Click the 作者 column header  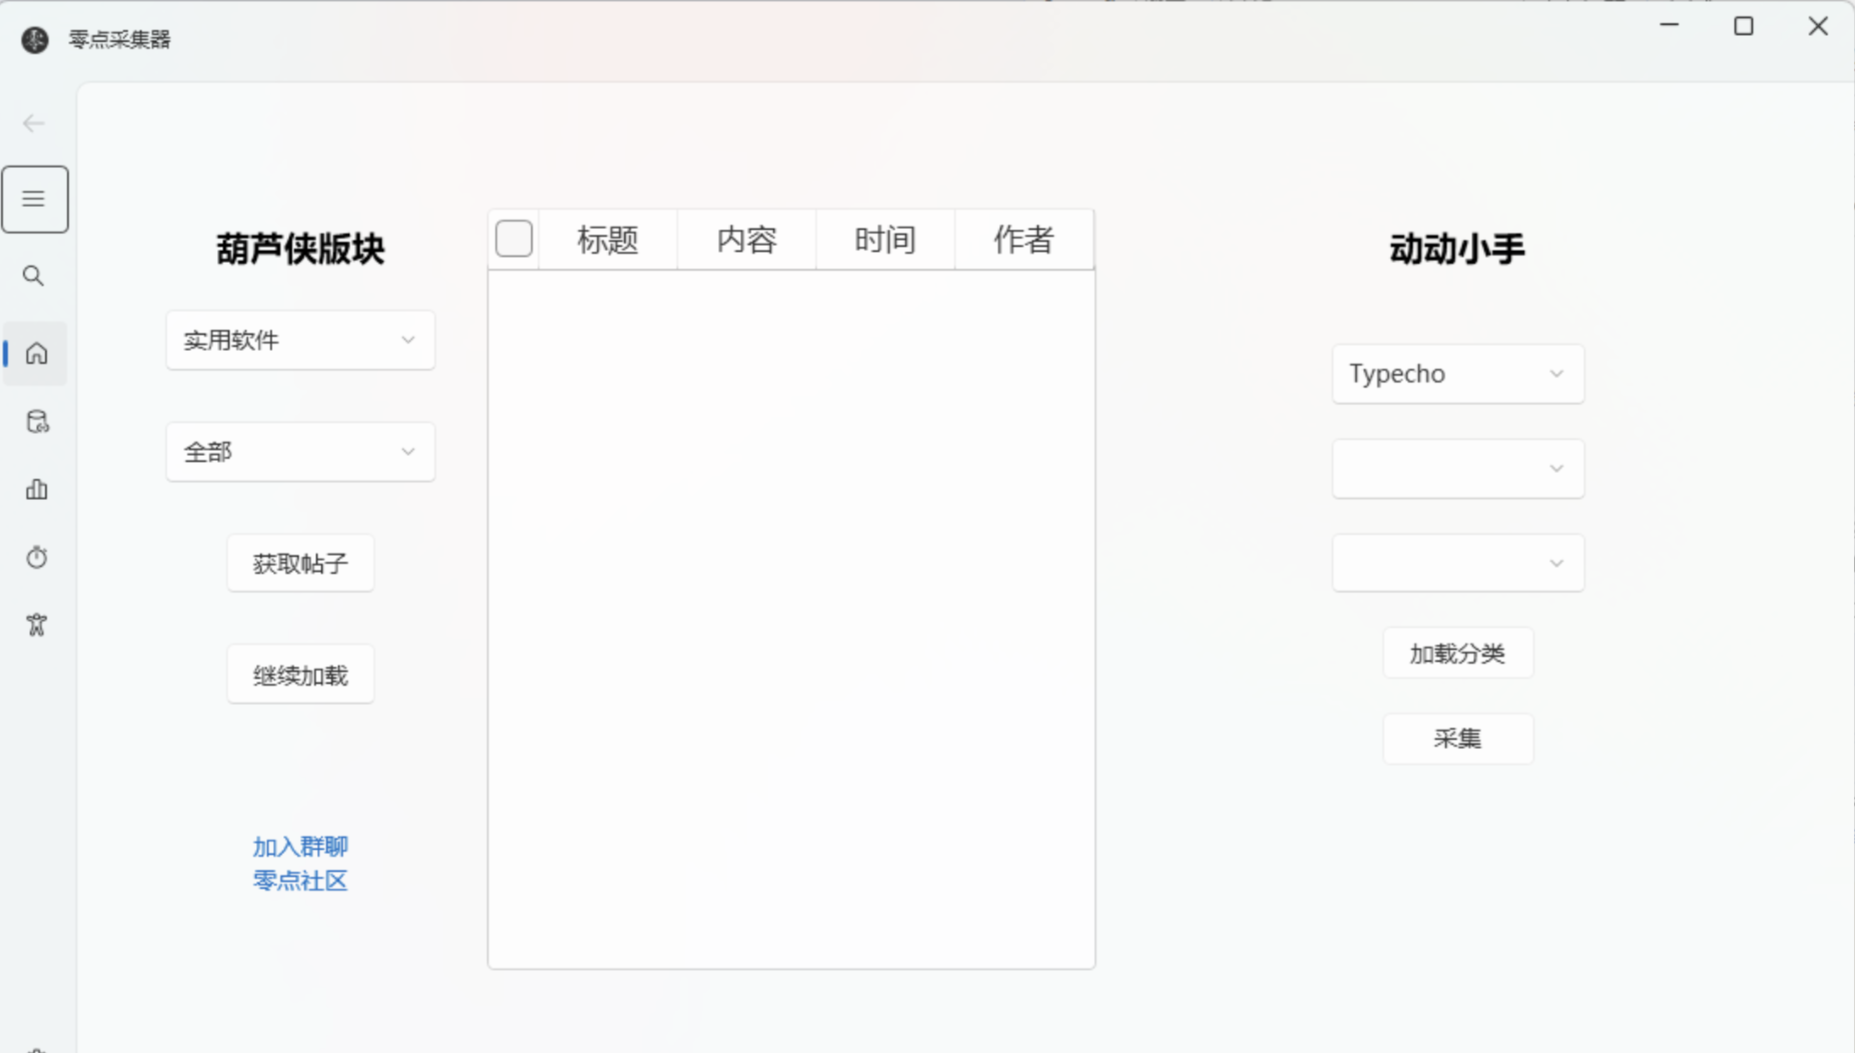(1024, 240)
